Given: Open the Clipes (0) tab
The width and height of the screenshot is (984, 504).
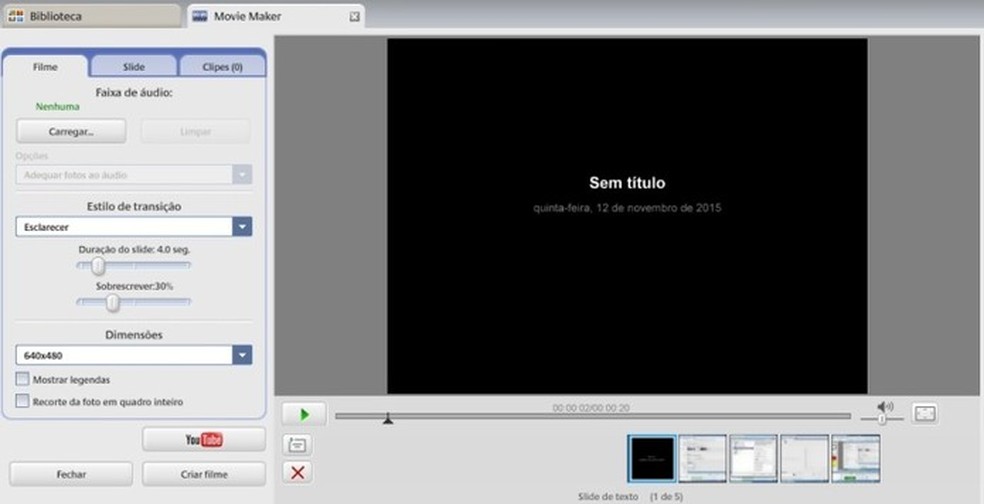Looking at the screenshot, I should [222, 67].
